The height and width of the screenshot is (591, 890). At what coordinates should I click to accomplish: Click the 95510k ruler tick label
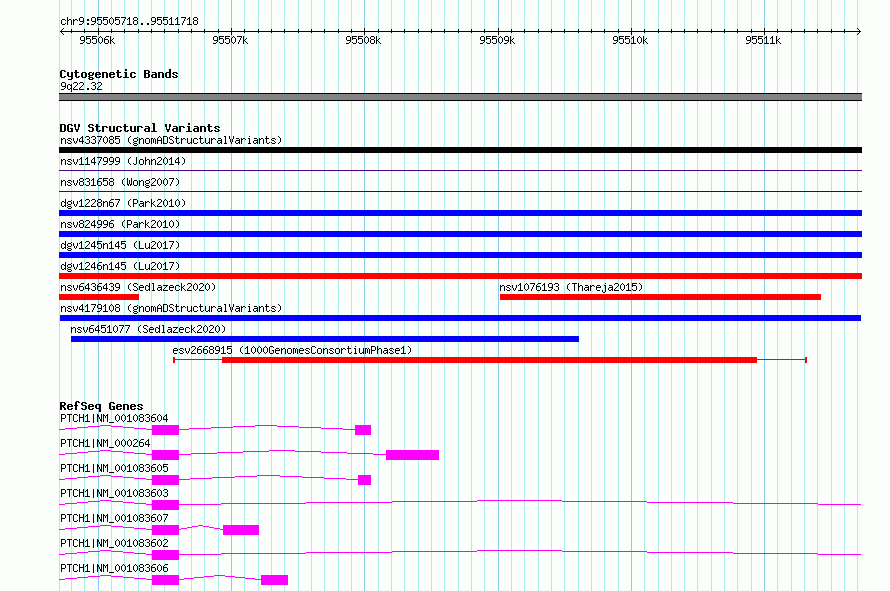[x=630, y=40]
